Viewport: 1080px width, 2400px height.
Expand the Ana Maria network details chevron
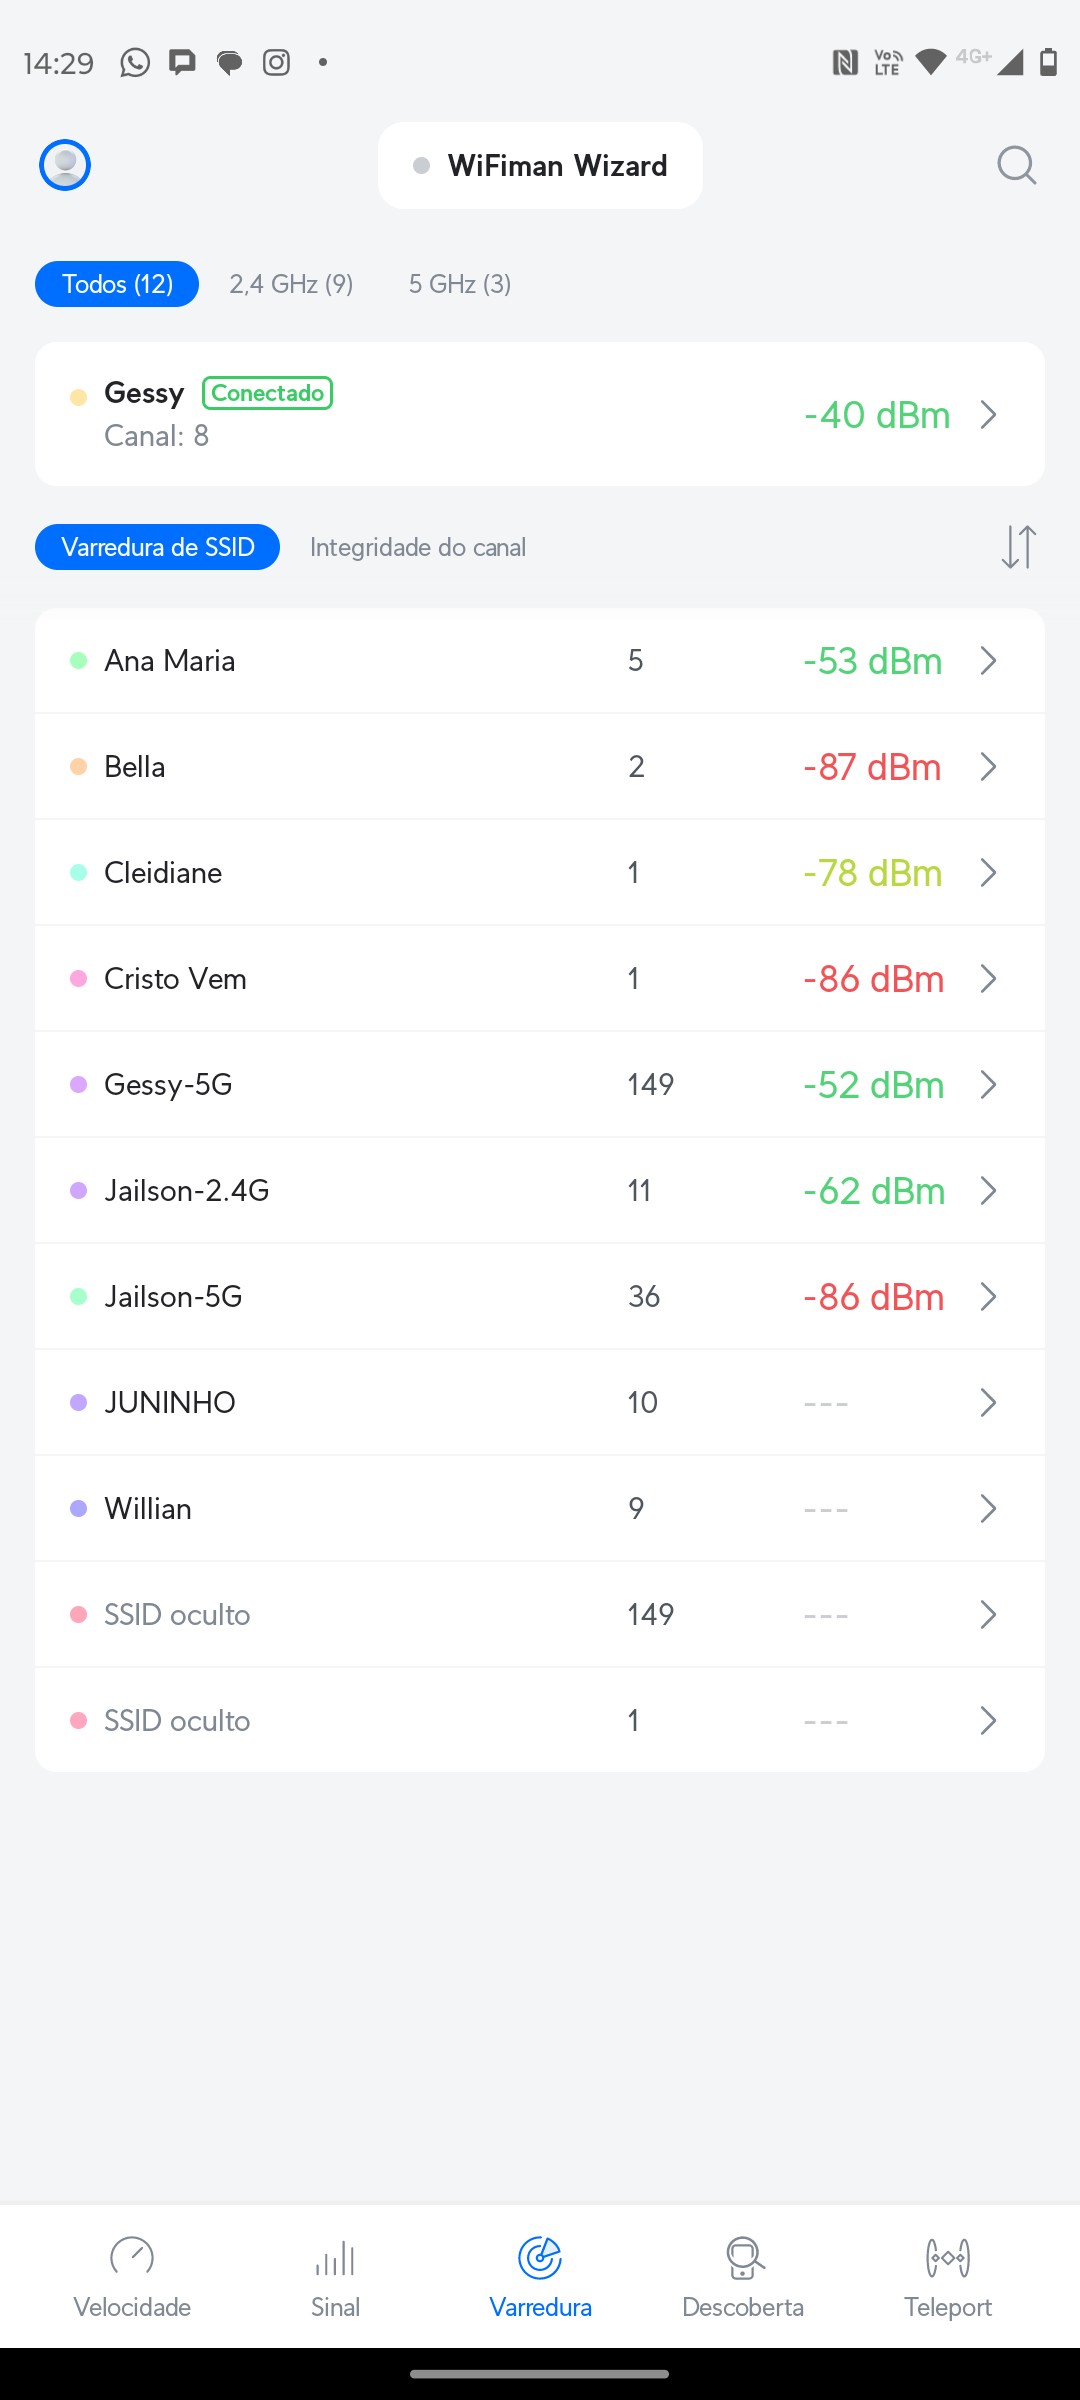pyautogui.click(x=988, y=661)
